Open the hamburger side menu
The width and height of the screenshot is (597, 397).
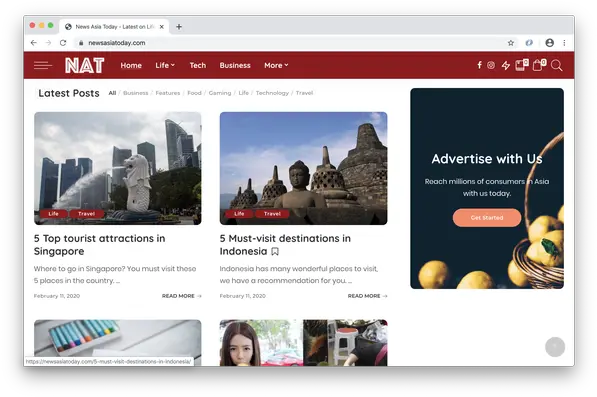point(43,65)
